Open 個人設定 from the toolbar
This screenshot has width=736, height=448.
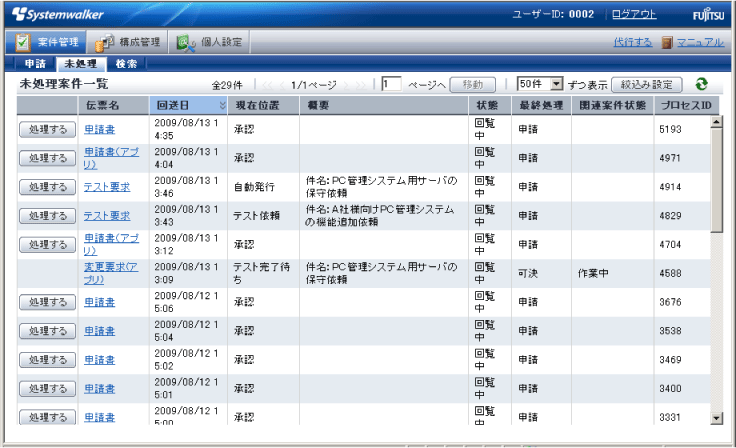(x=208, y=42)
